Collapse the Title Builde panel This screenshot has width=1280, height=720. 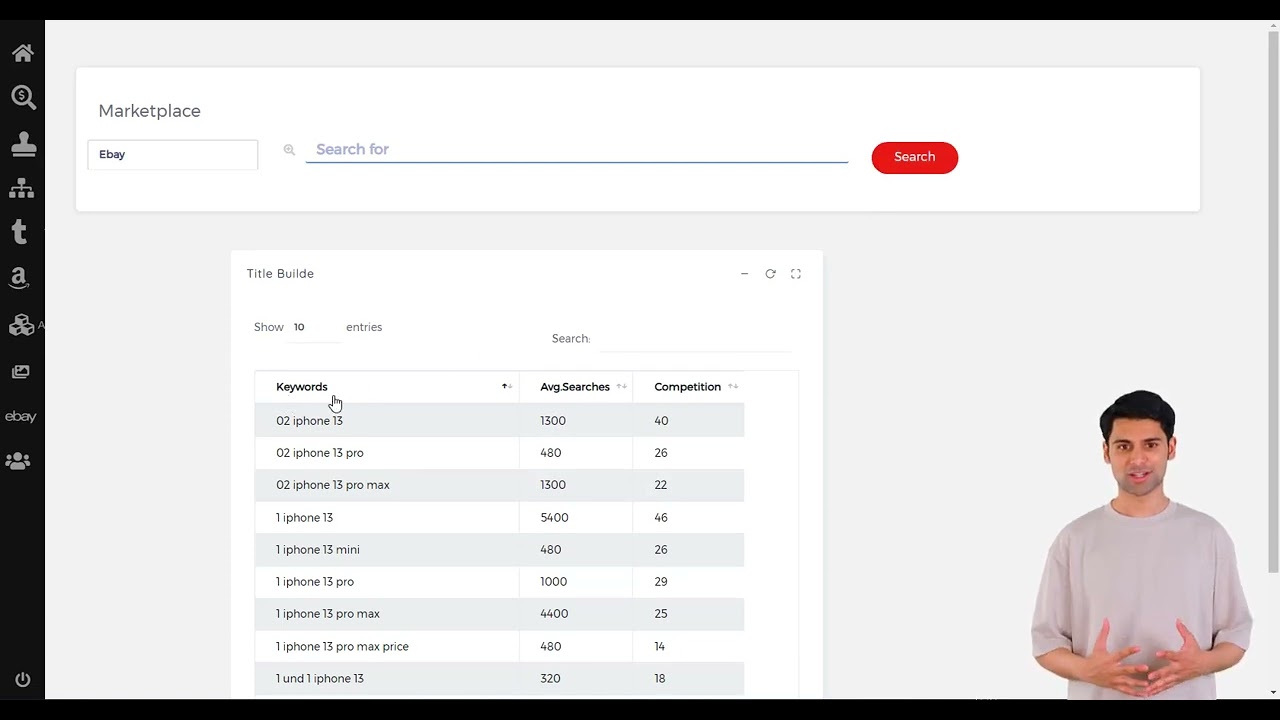tap(744, 274)
